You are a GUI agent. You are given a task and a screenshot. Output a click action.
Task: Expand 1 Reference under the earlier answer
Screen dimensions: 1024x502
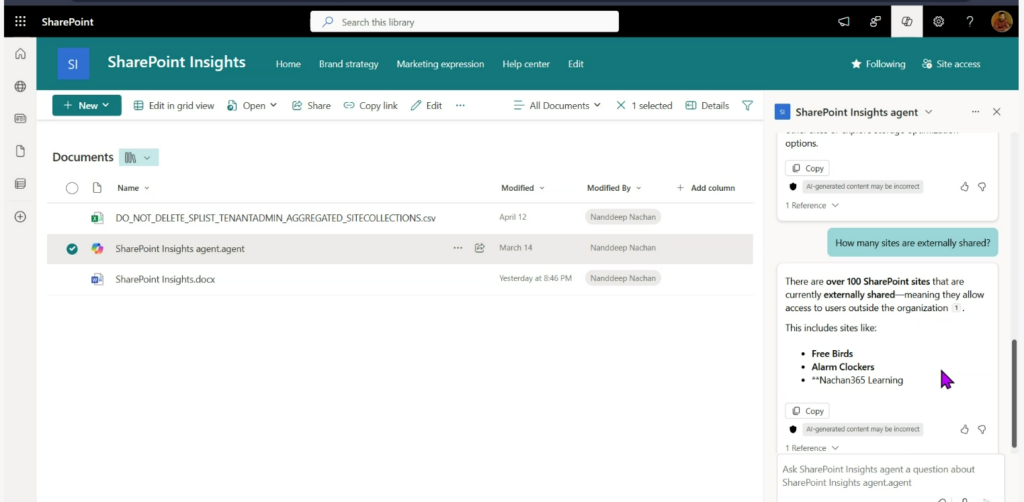click(812, 205)
